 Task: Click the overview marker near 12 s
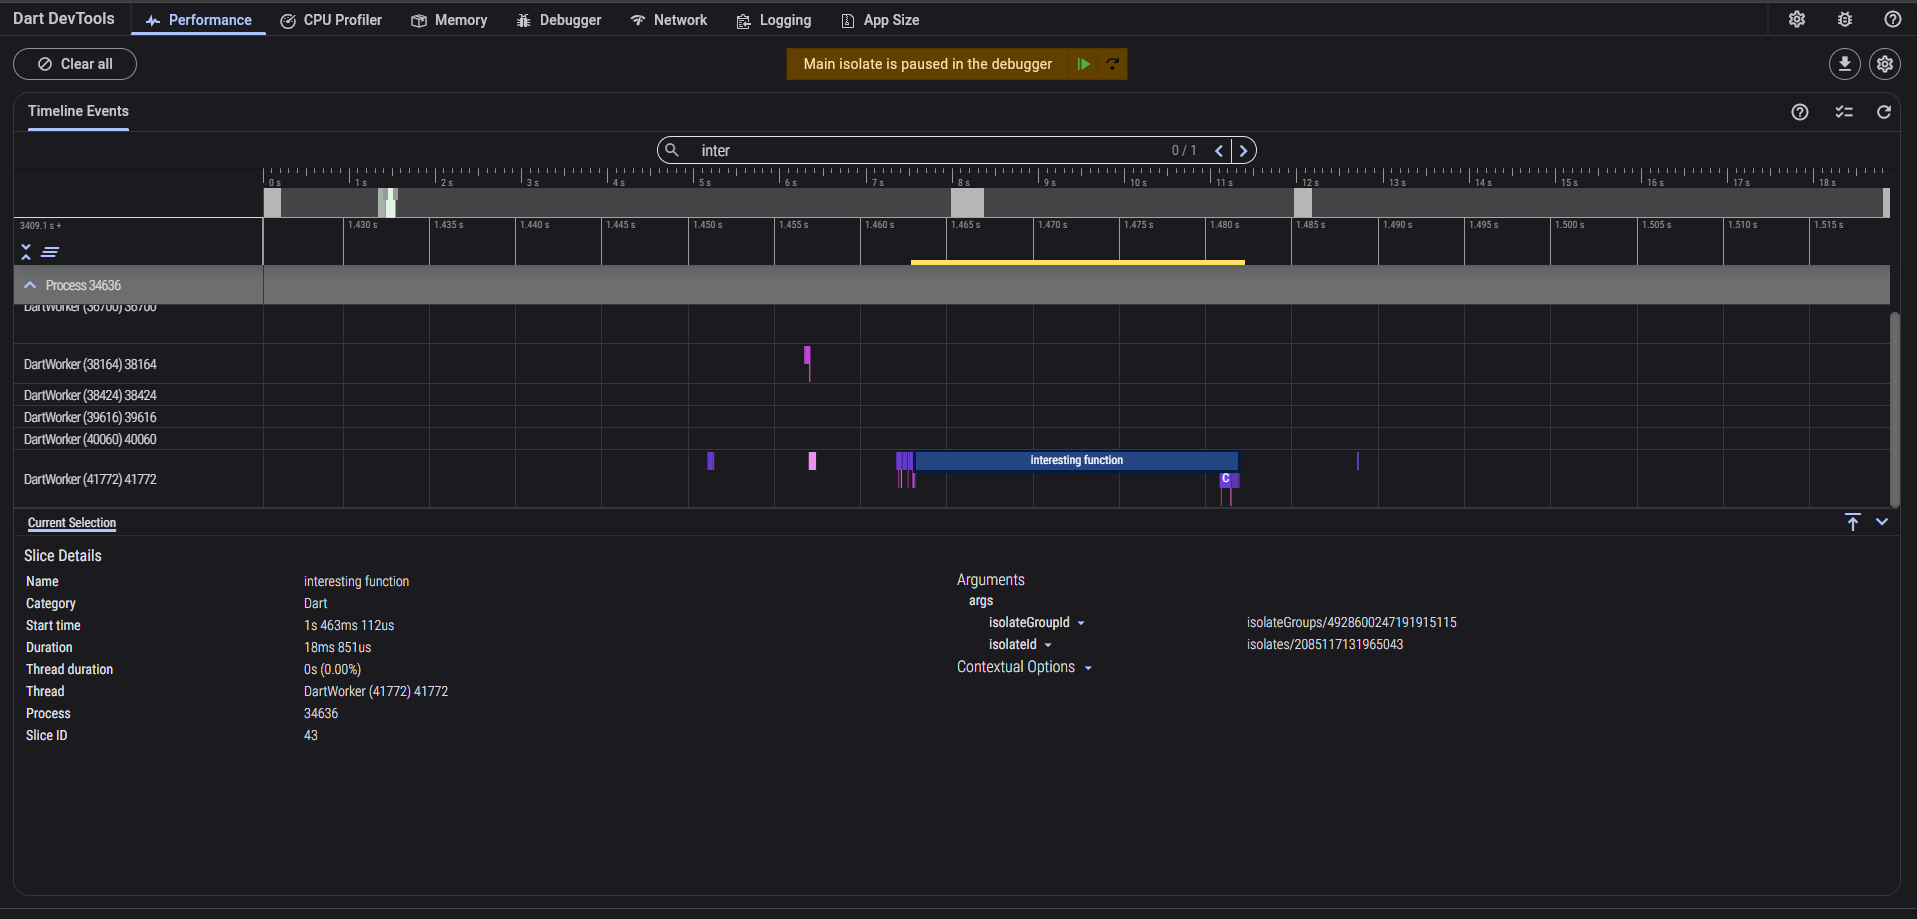tap(1303, 203)
